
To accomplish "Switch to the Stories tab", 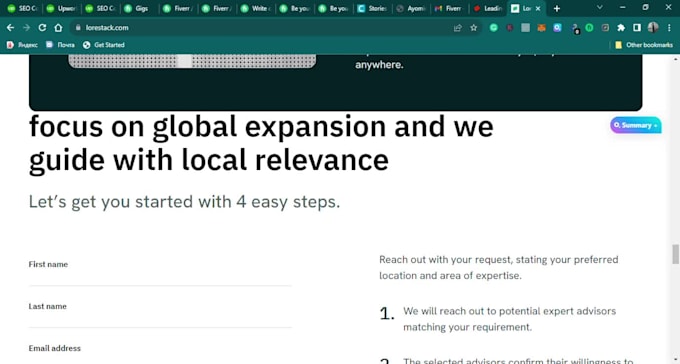I will [x=373, y=8].
